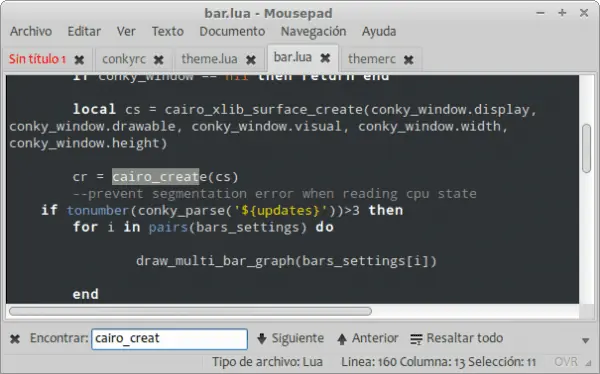Expand the search bar options arrow
600x374 pixels.
tap(585, 340)
